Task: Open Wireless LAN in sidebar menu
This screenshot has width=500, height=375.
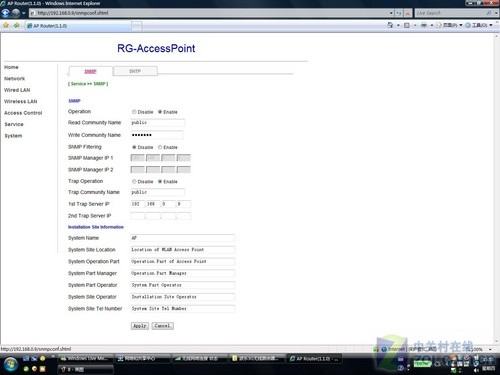Action: click(20, 101)
